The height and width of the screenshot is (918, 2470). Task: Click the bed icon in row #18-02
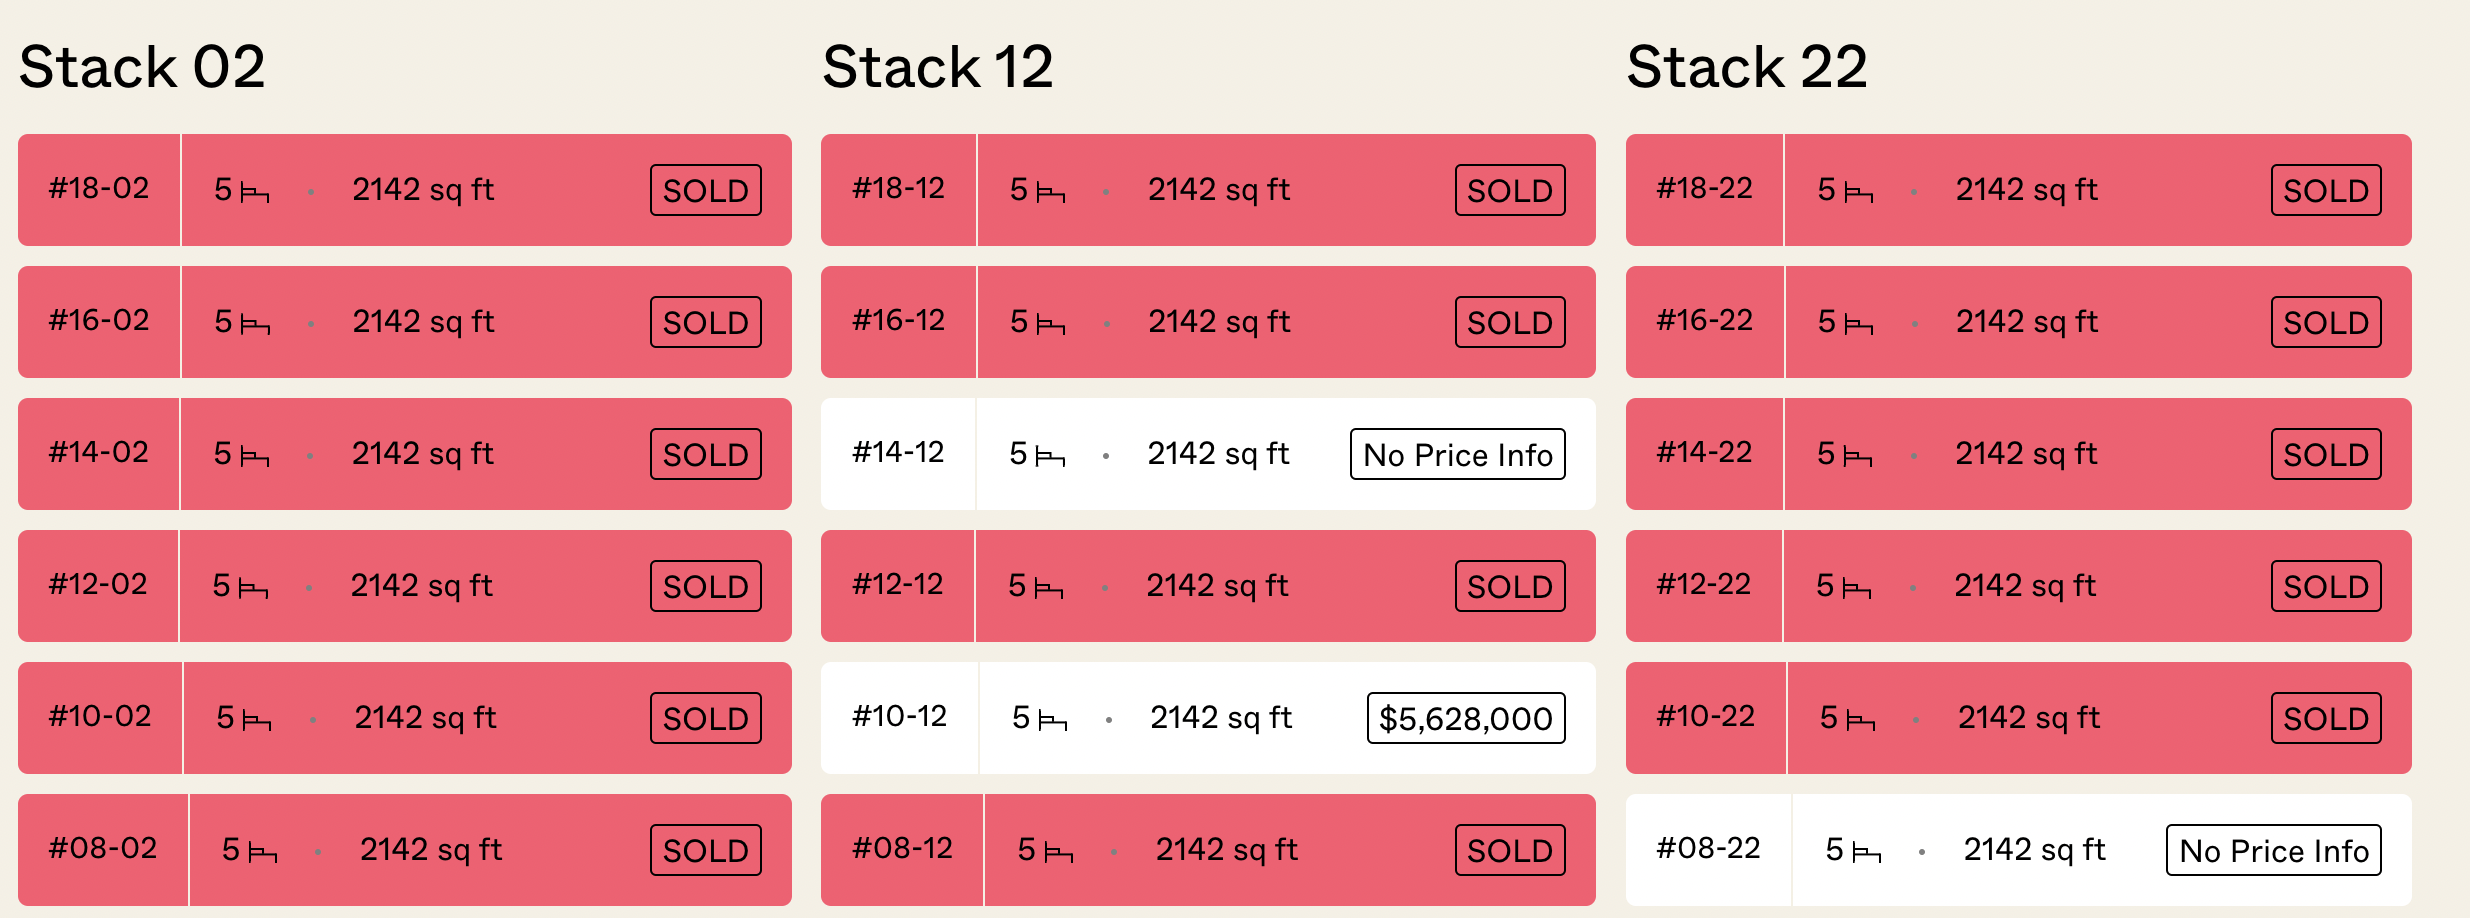coord(255,192)
